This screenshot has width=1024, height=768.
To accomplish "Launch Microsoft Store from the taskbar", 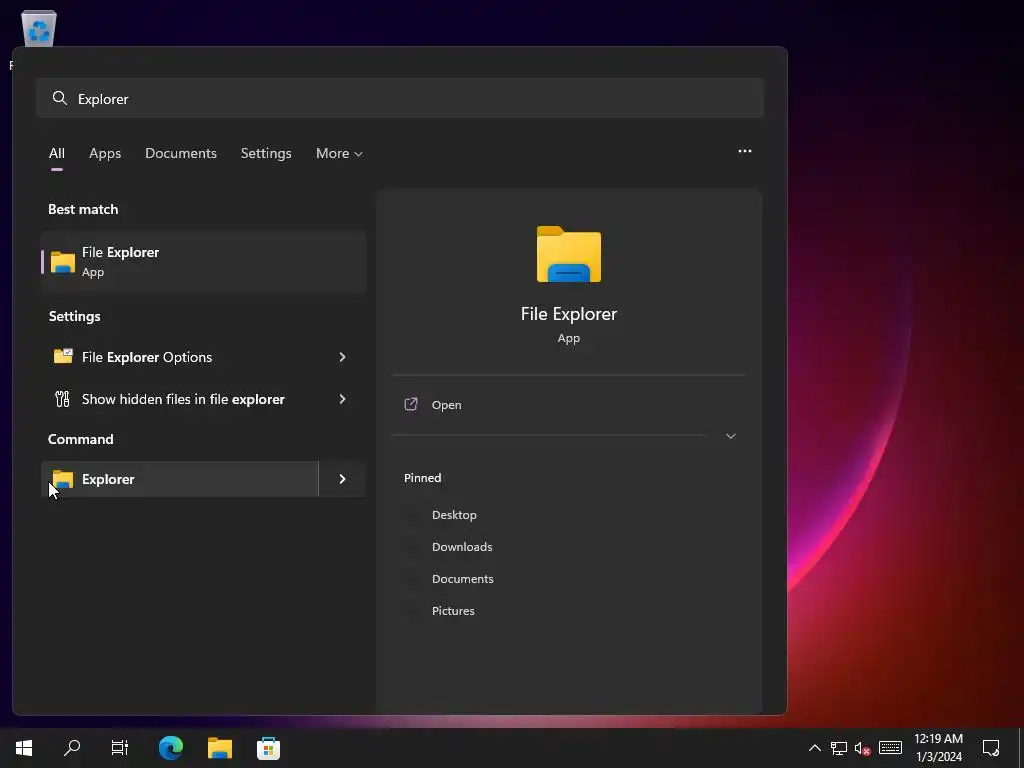I will click(268, 748).
